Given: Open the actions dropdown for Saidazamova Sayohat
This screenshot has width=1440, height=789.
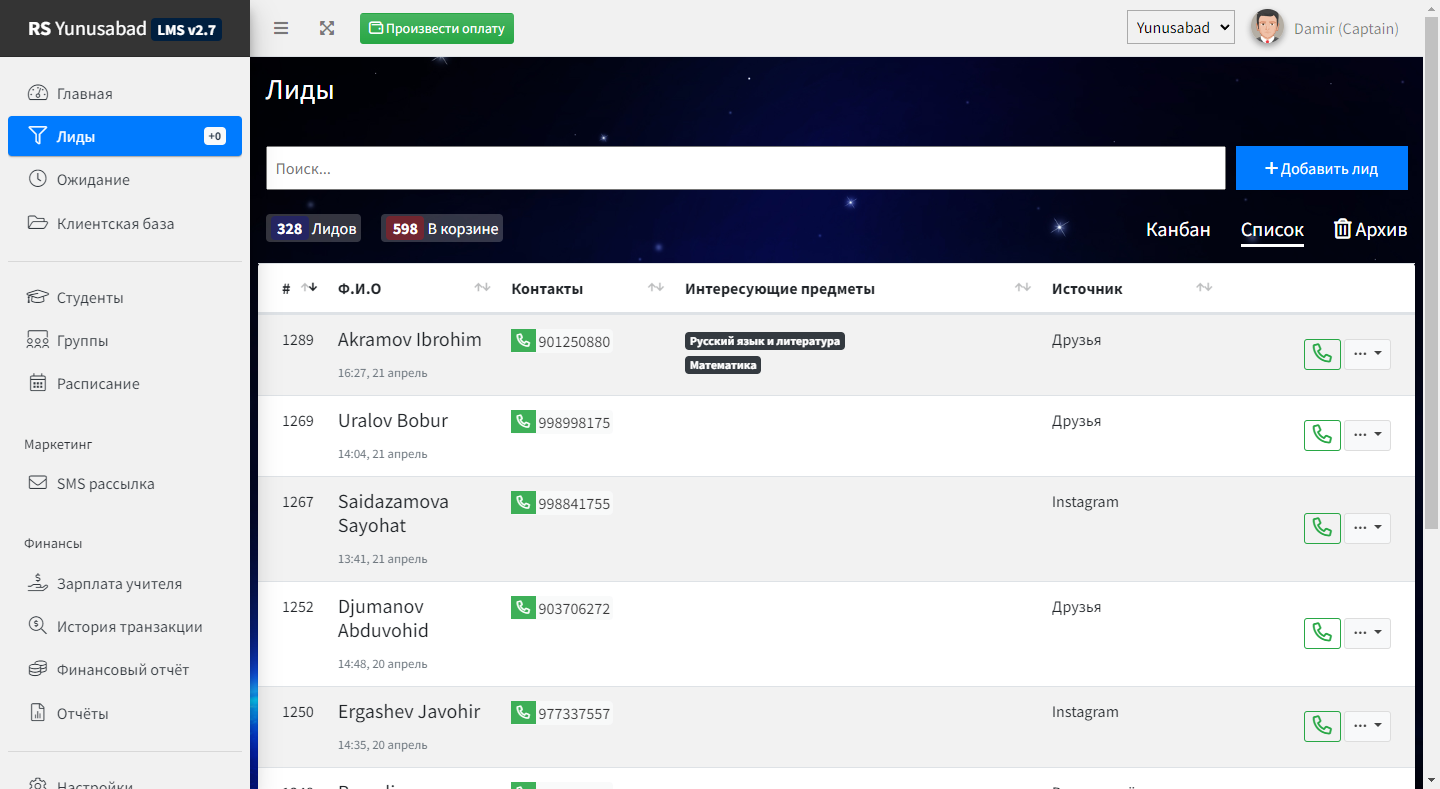Looking at the screenshot, I should [x=1367, y=528].
